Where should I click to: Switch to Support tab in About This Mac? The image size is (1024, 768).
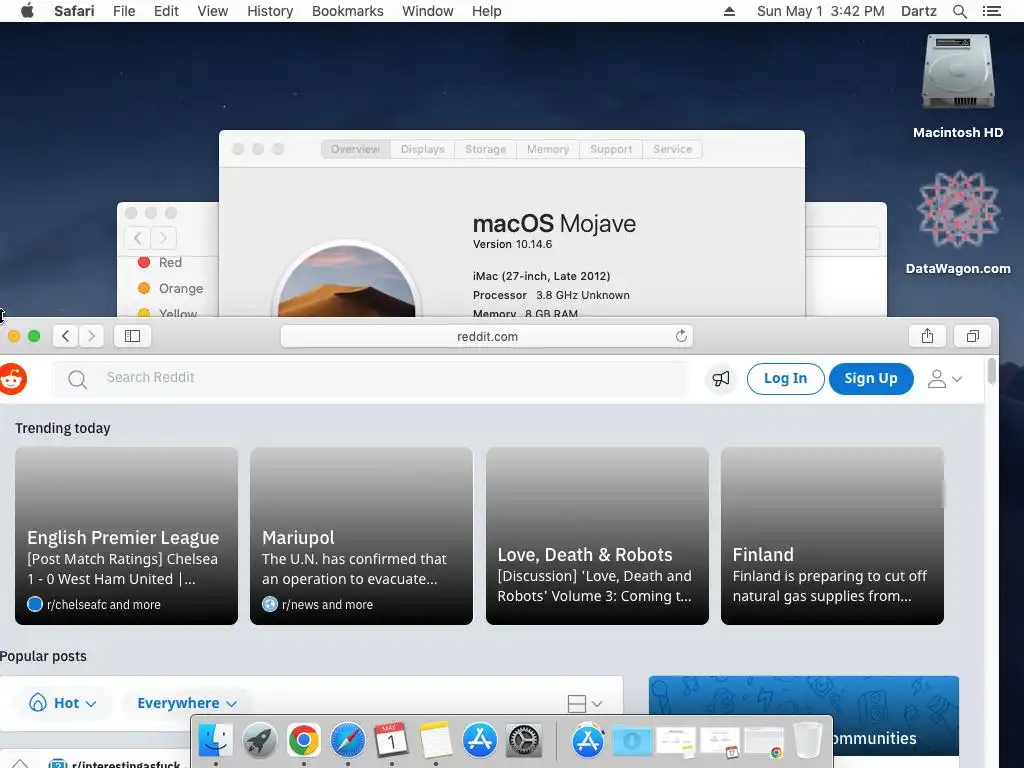[x=611, y=149]
